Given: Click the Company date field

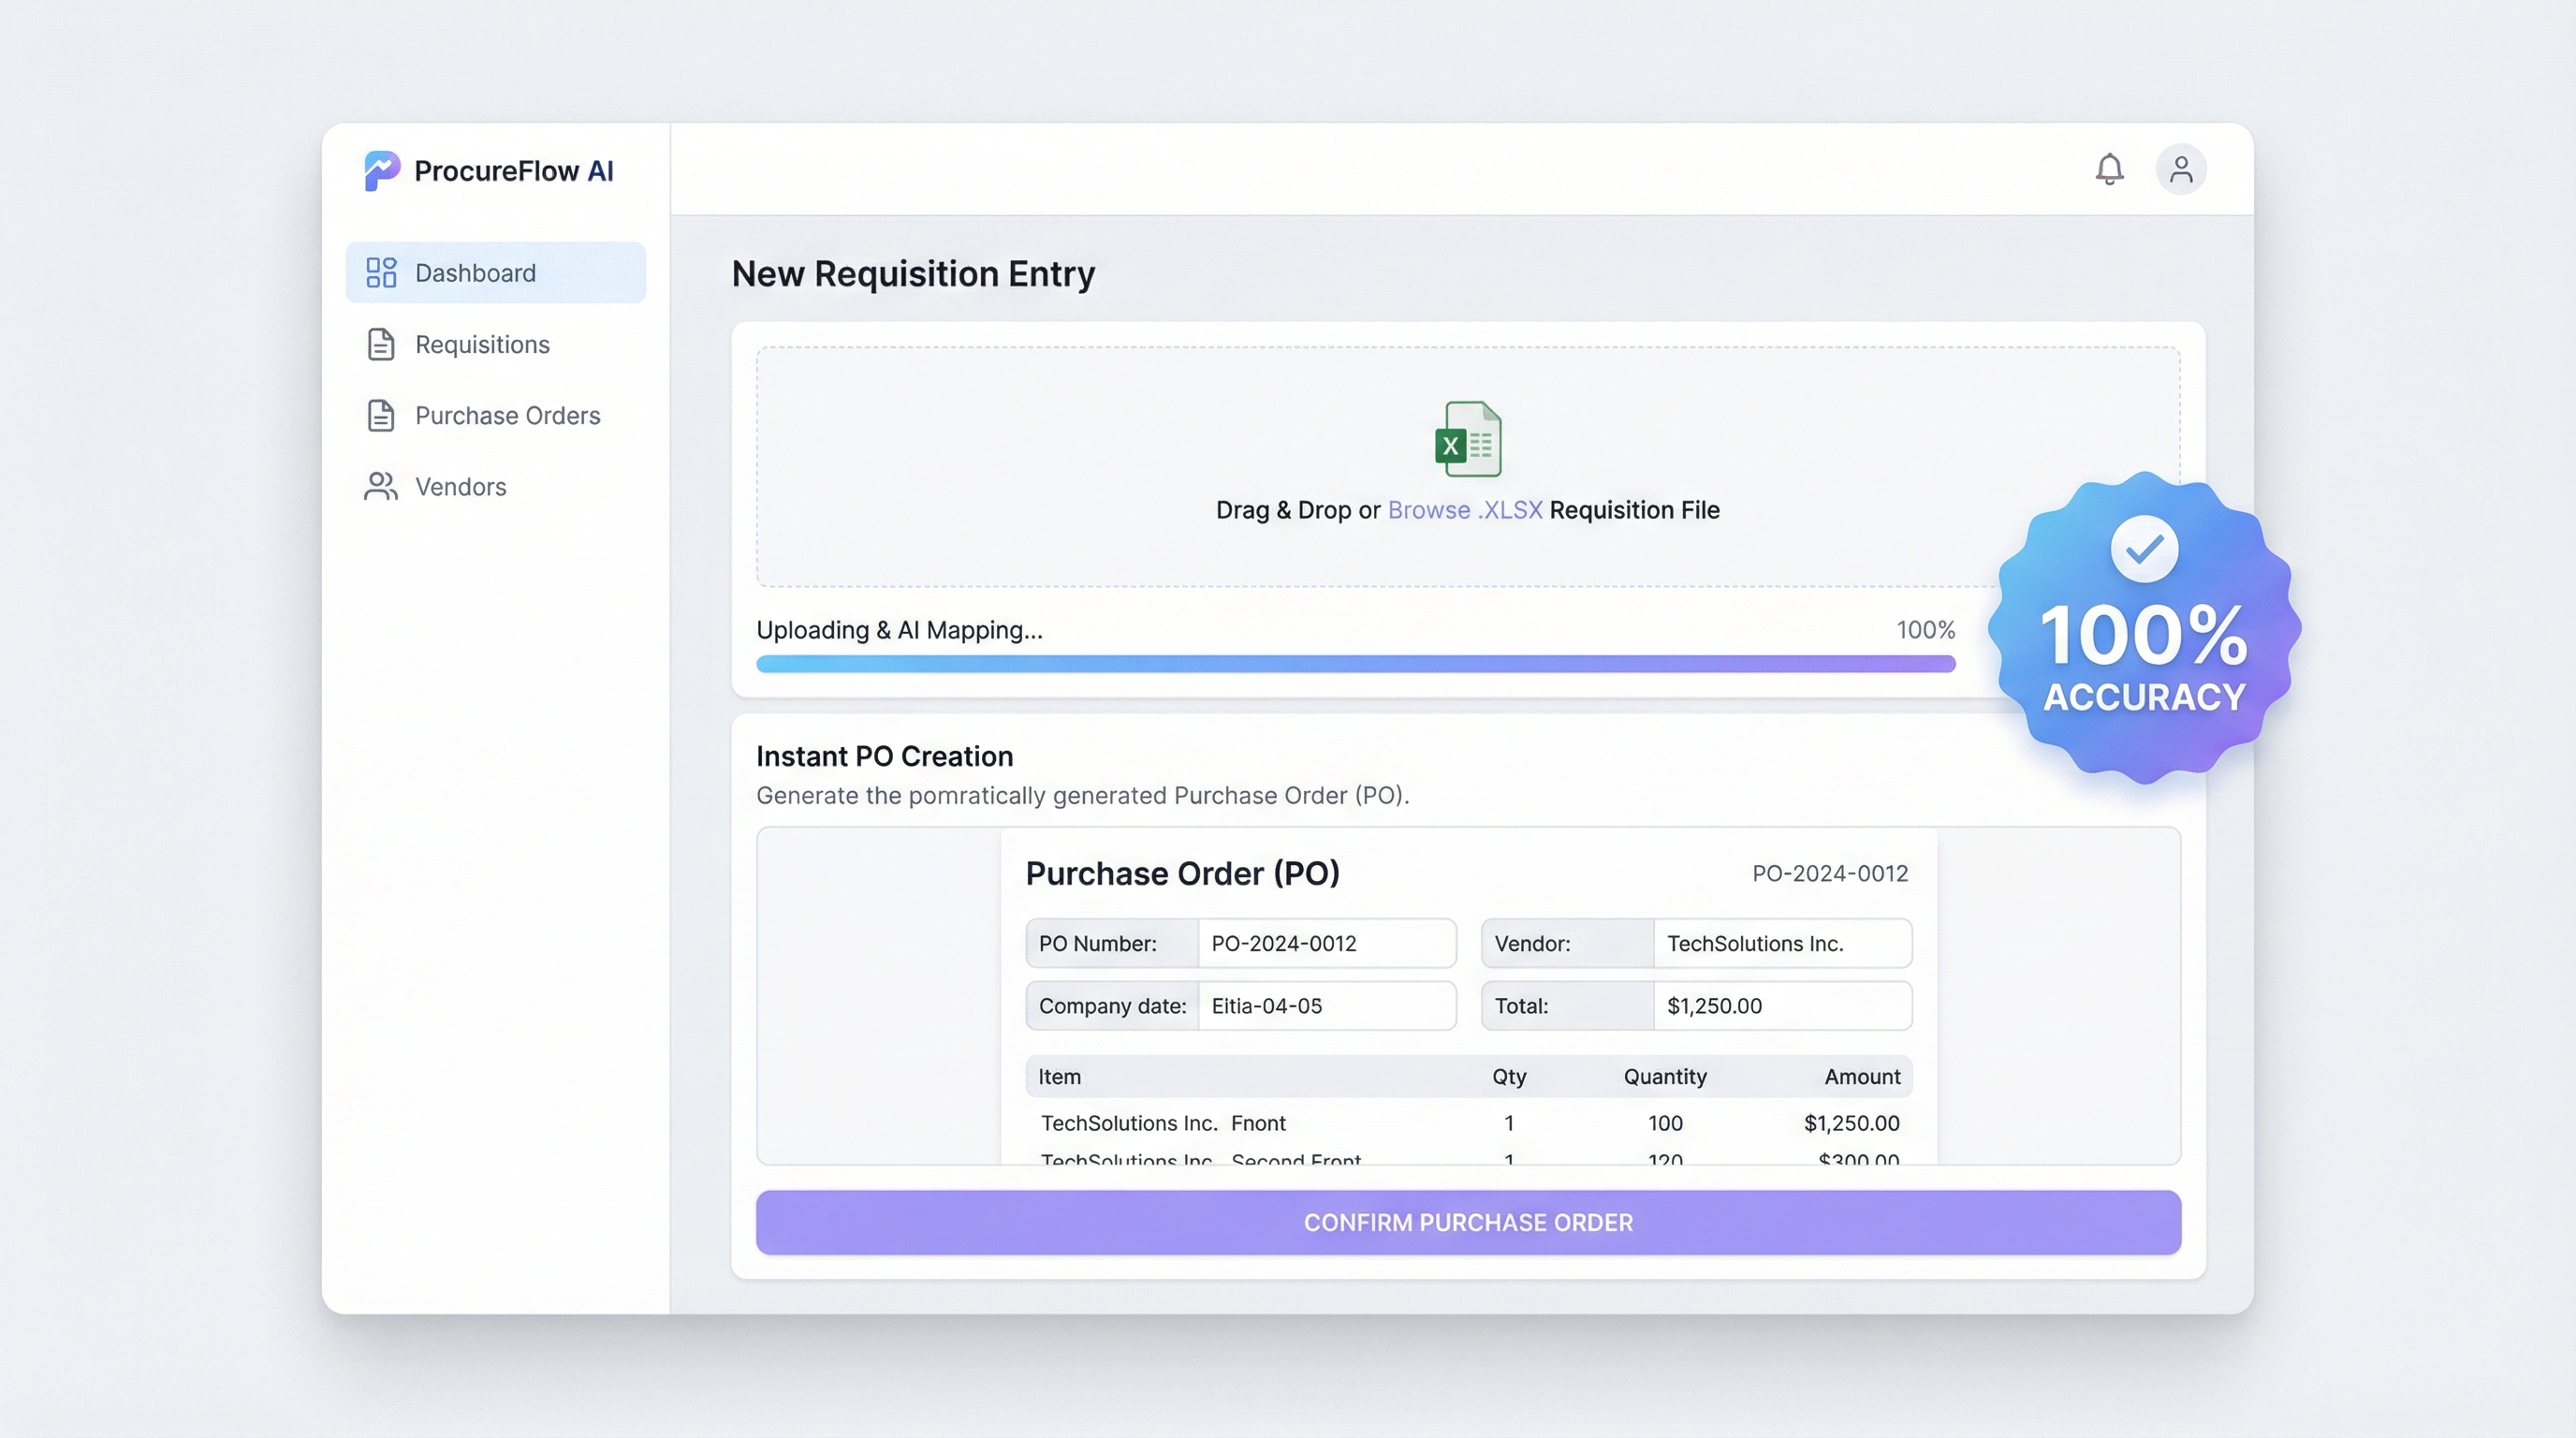Looking at the screenshot, I should (1326, 1006).
